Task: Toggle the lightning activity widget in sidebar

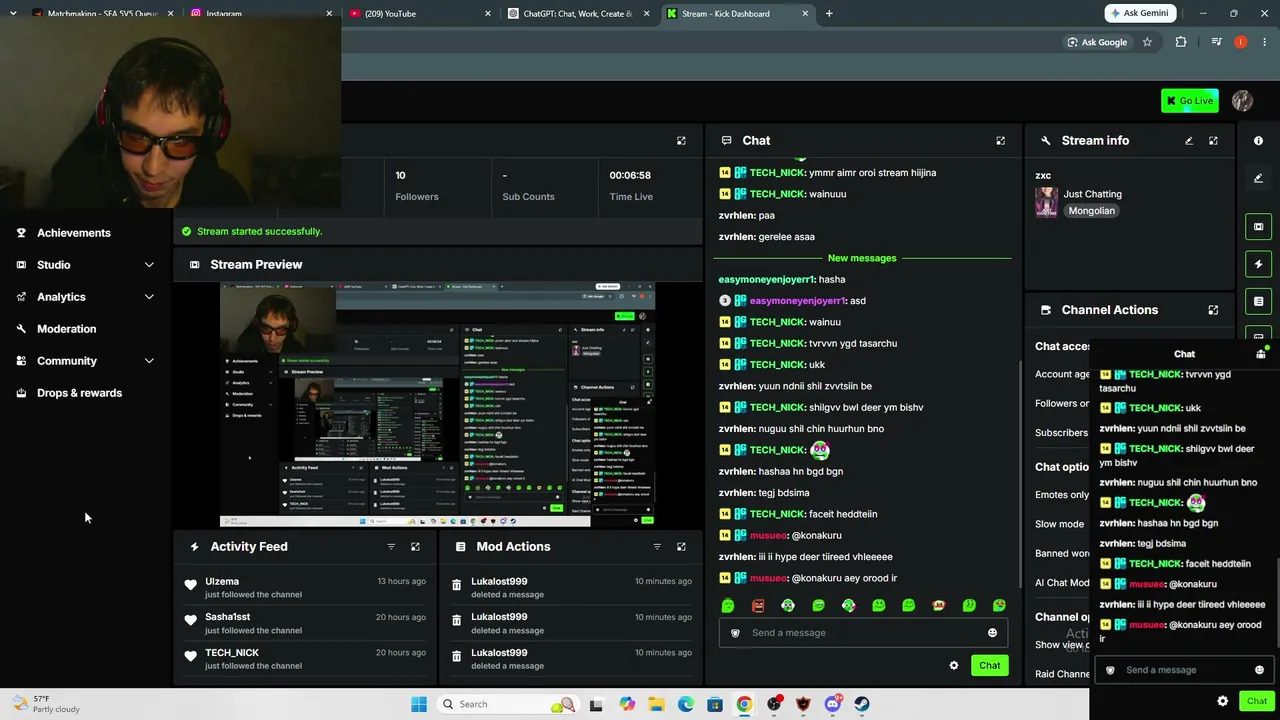Action: pos(1258,264)
